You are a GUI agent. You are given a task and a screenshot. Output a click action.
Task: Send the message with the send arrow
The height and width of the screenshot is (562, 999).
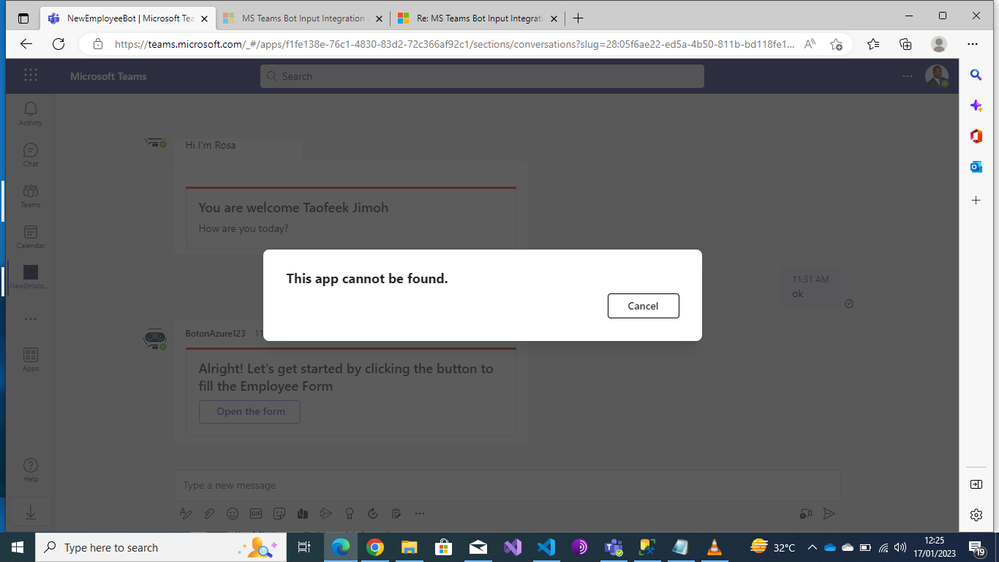[829, 514]
